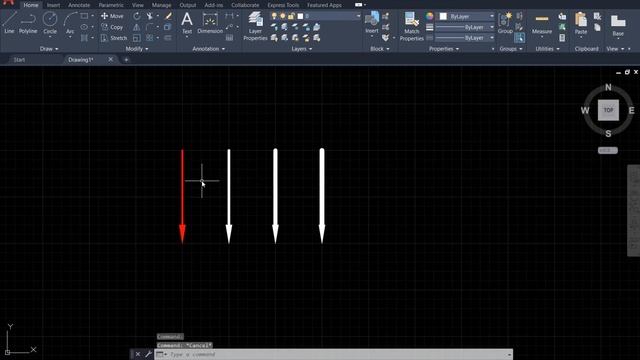The width and height of the screenshot is (640, 360).
Task: Activate the Copy command in Modify panel
Action: (112, 27)
